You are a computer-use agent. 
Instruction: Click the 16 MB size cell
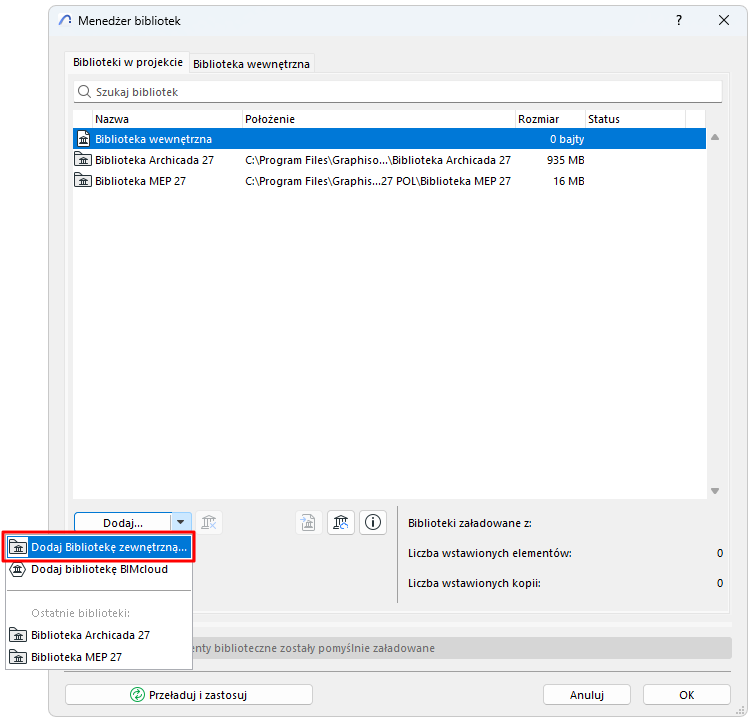click(569, 181)
